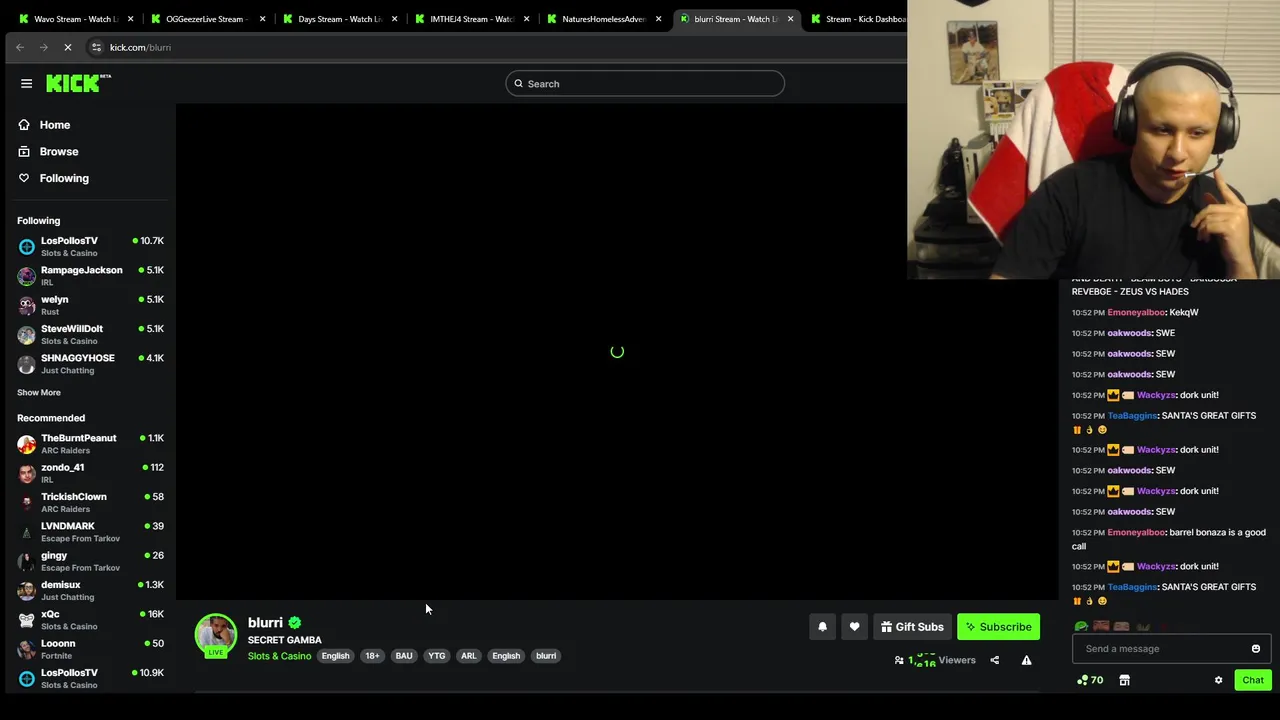Switch to Stream - Kick Dashboard tab

860,19
